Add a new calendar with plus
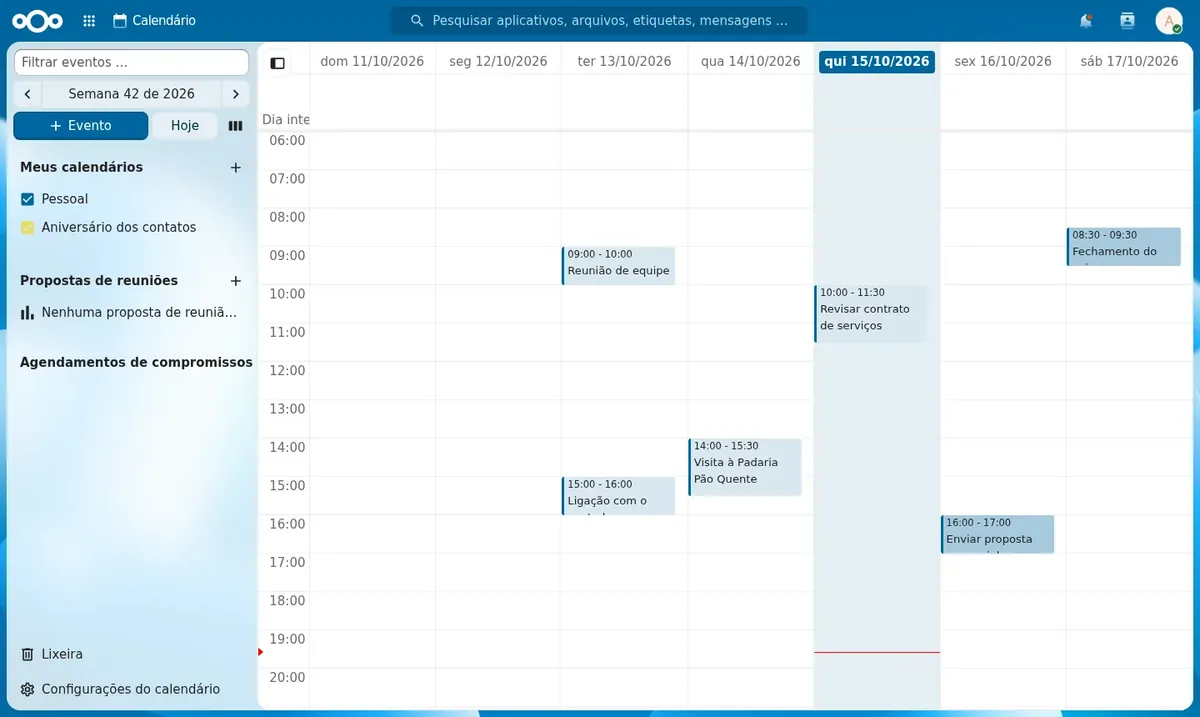Viewport: 1200px width, 717px height. click(236, 167)
